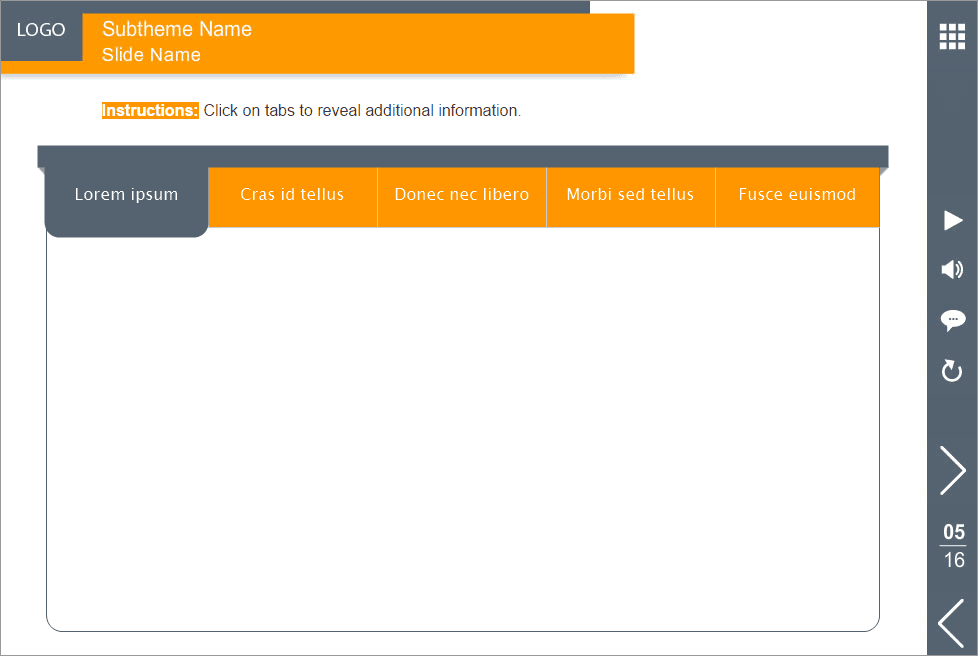Viewport: 978px width, 656px height.
Task: Expand the Lorem ipsum tab content
Action: (126, 194)
